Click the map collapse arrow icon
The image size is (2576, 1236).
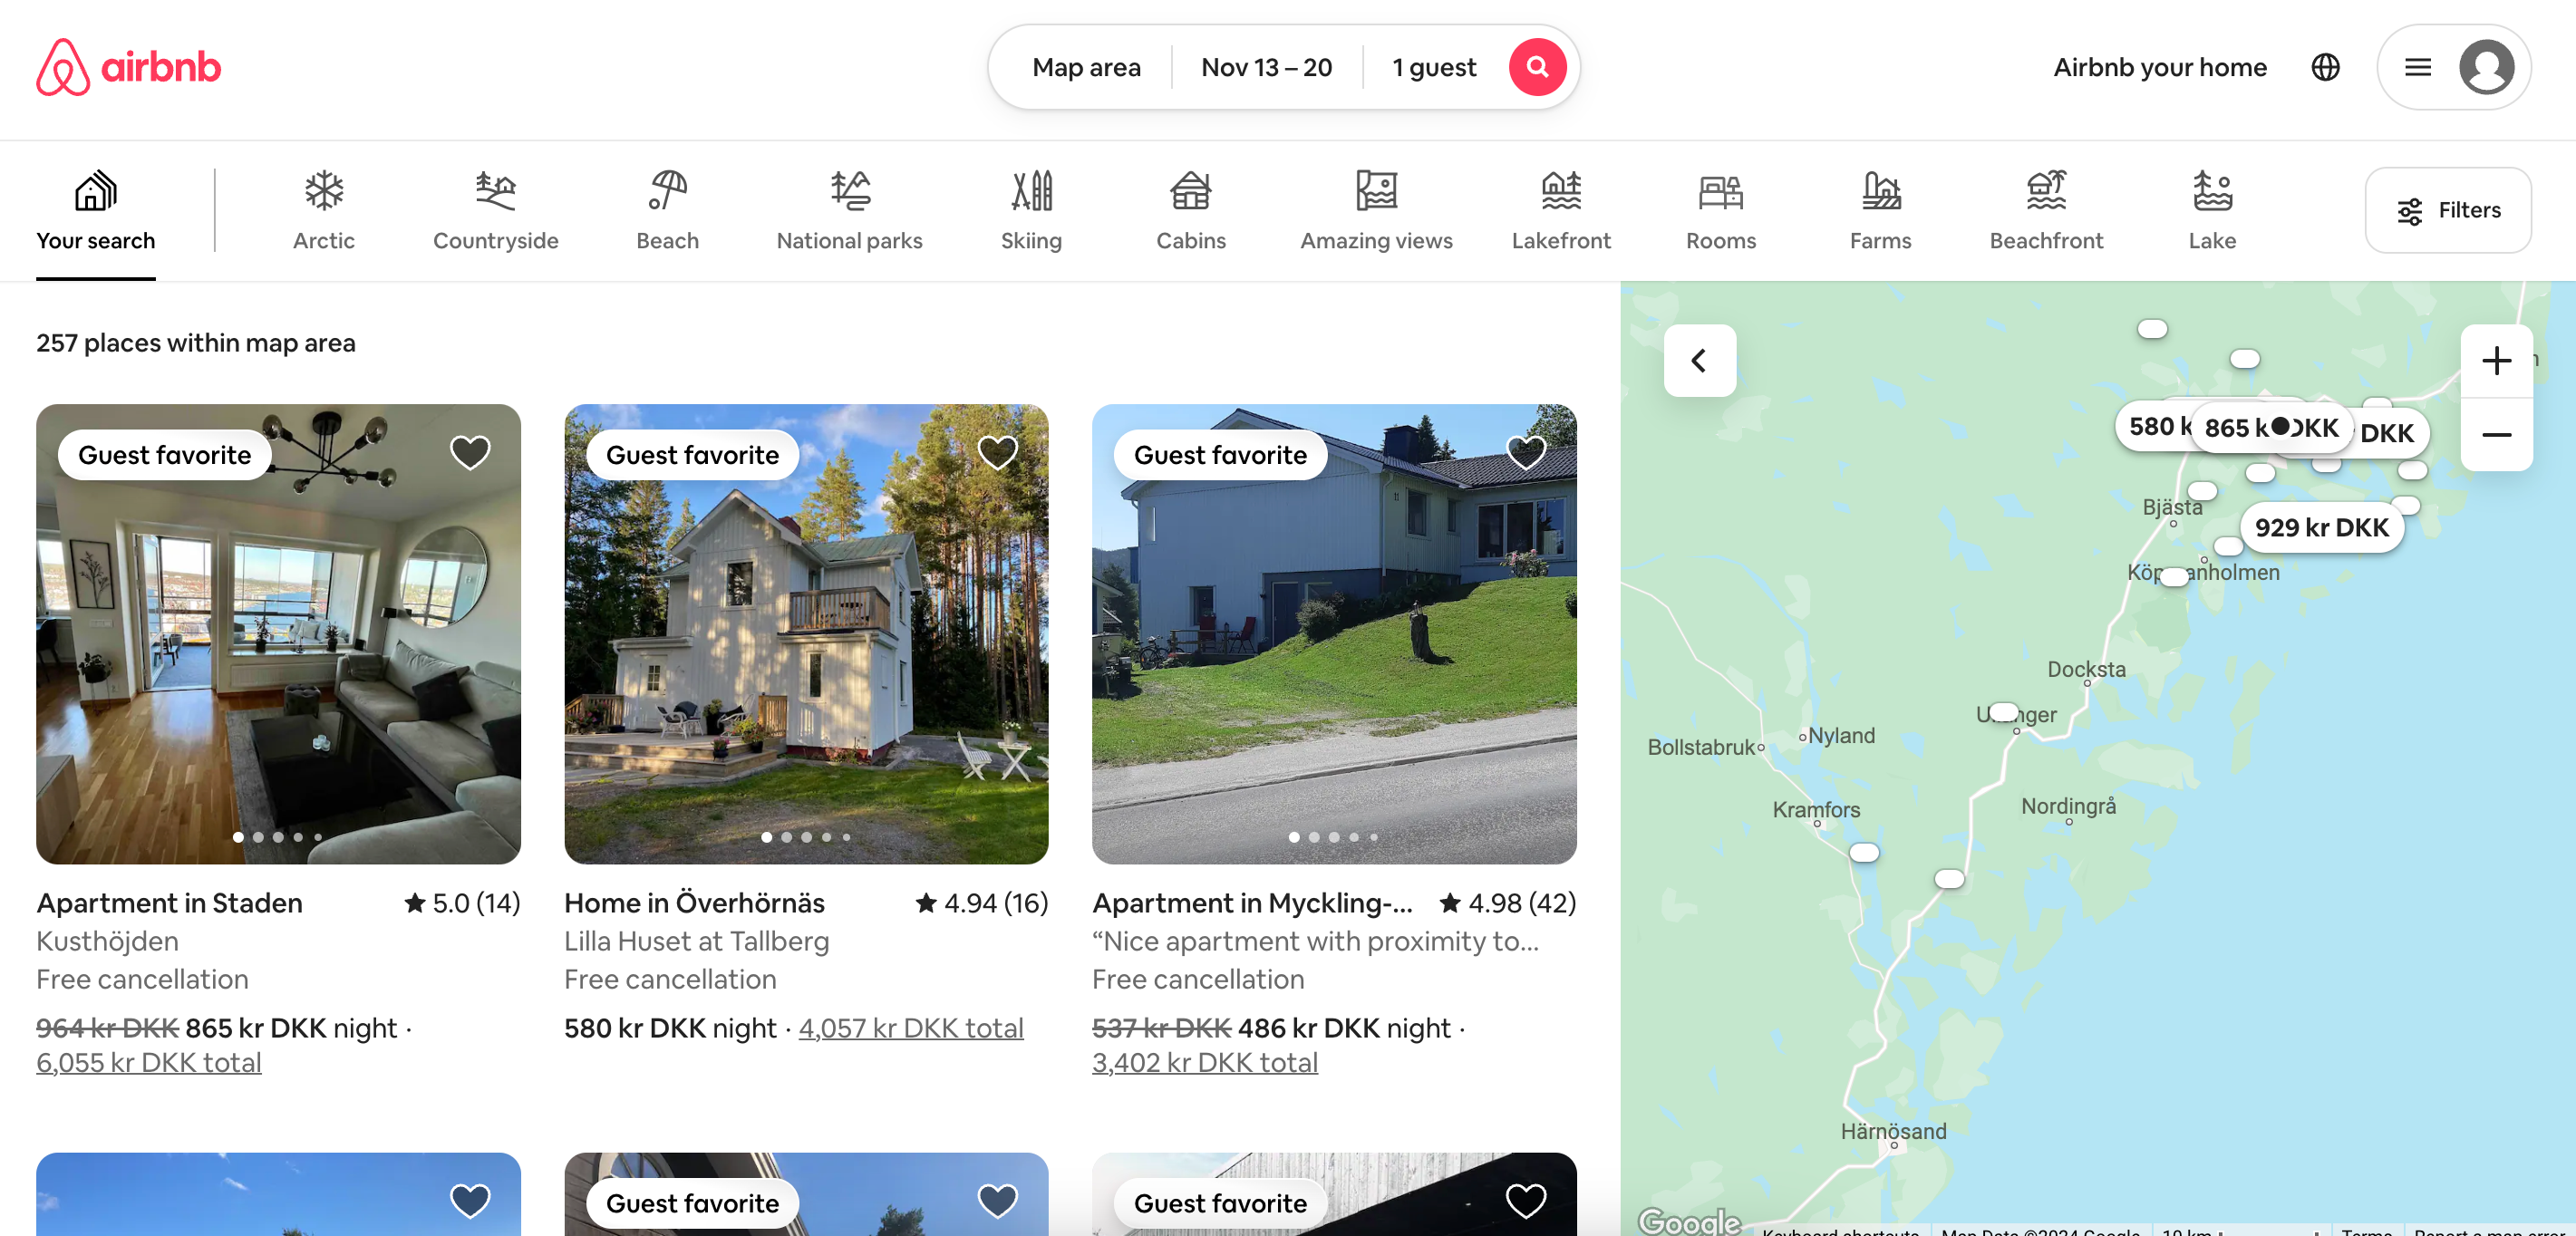click(x=1702, y=362)
